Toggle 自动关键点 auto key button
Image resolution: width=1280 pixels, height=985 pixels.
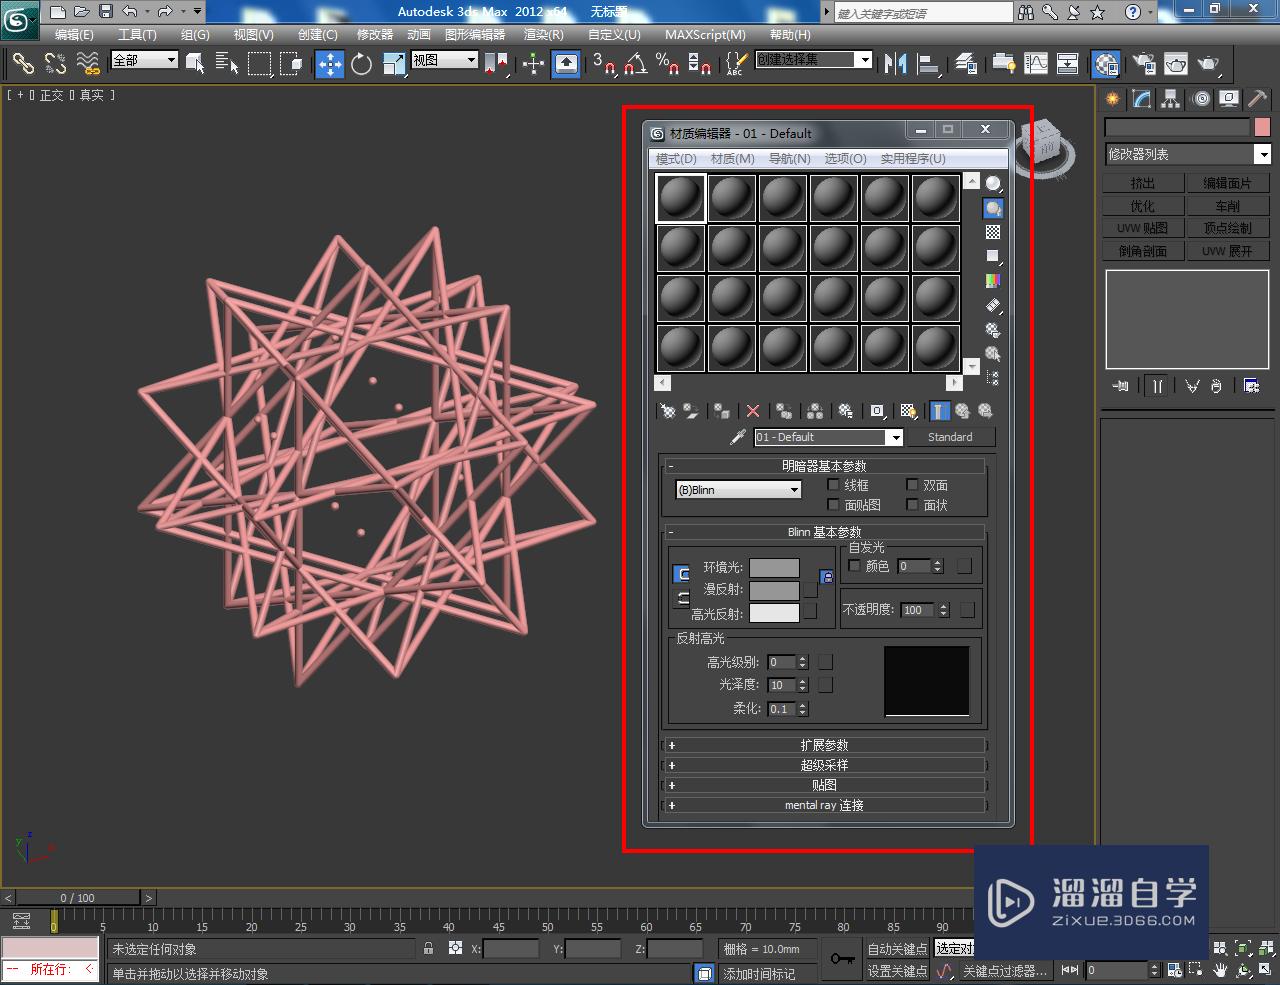[x=897, y=949]
